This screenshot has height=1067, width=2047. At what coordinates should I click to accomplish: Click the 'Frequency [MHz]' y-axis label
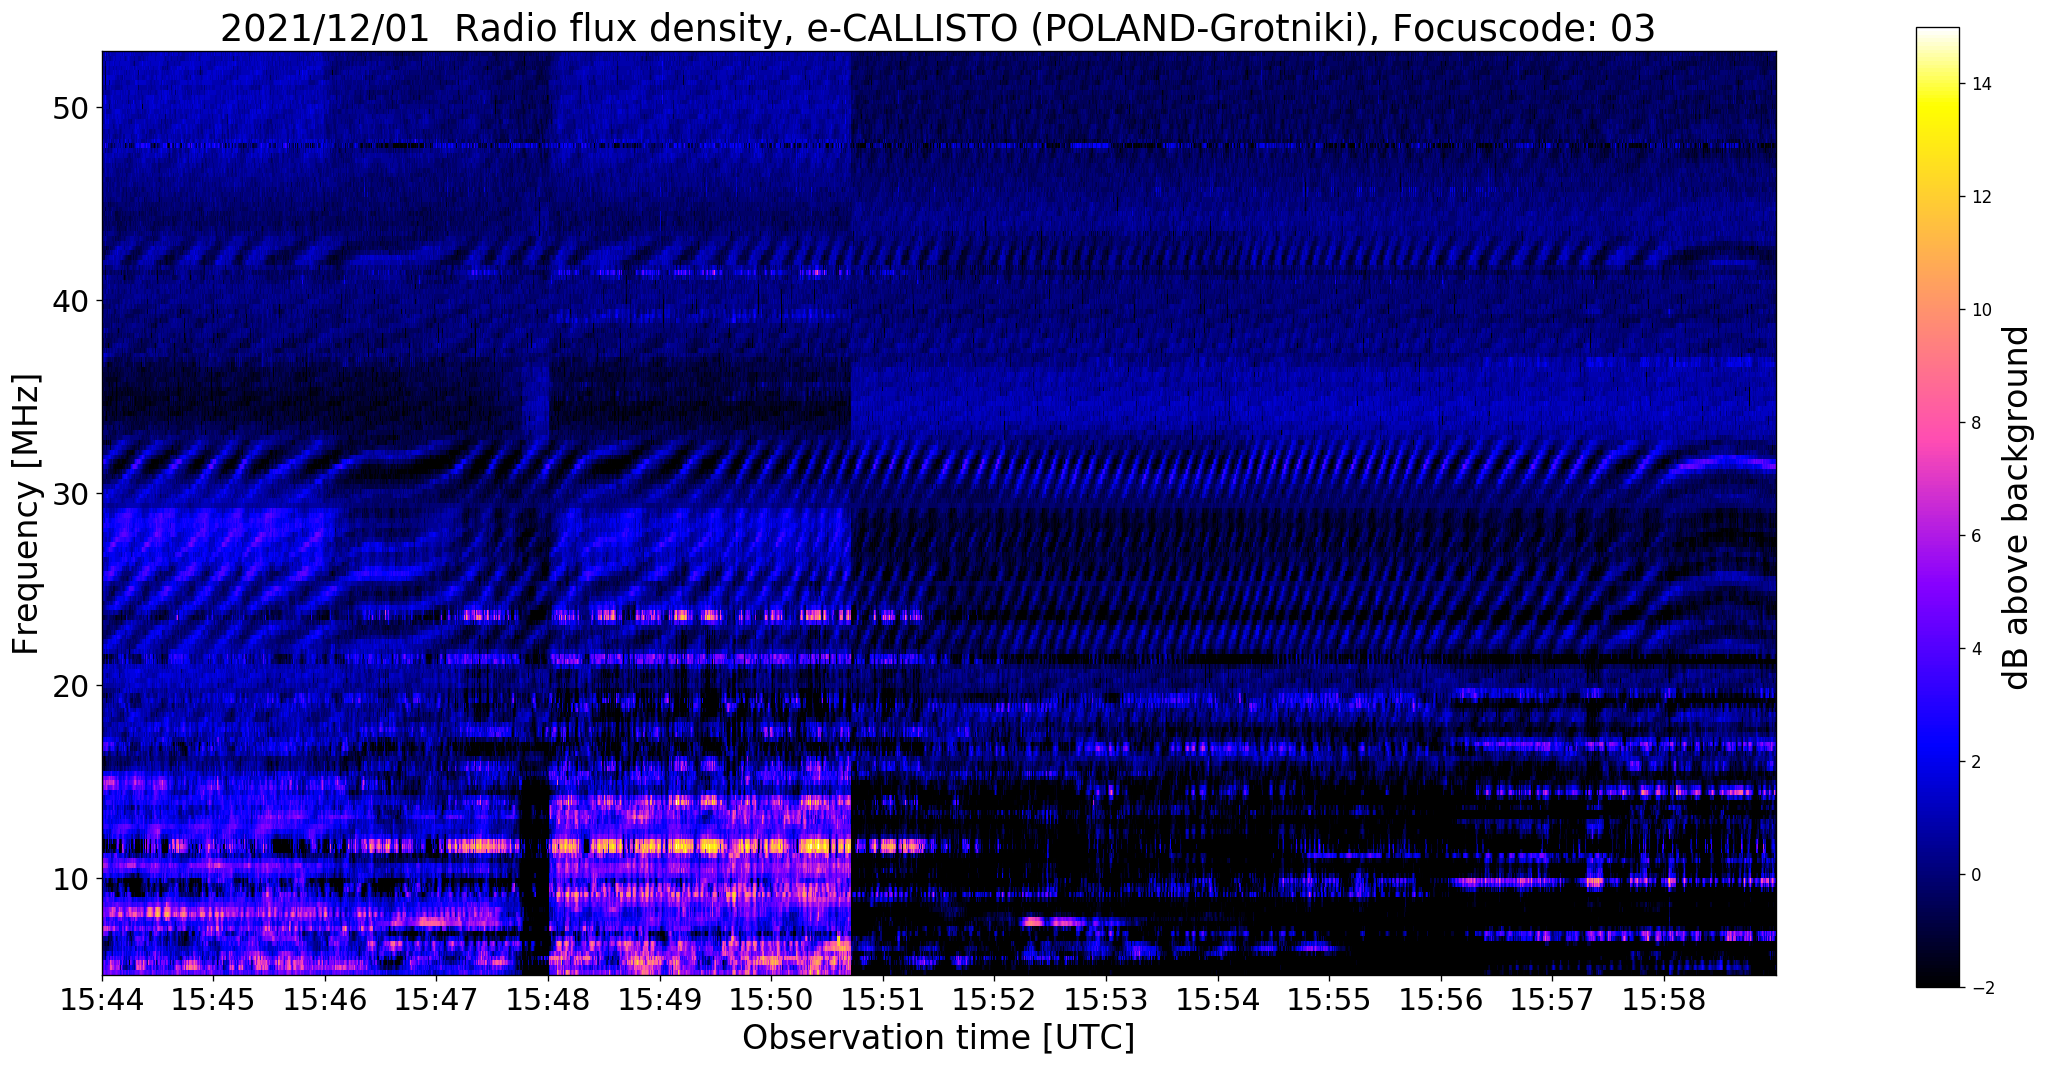[27, 514]
